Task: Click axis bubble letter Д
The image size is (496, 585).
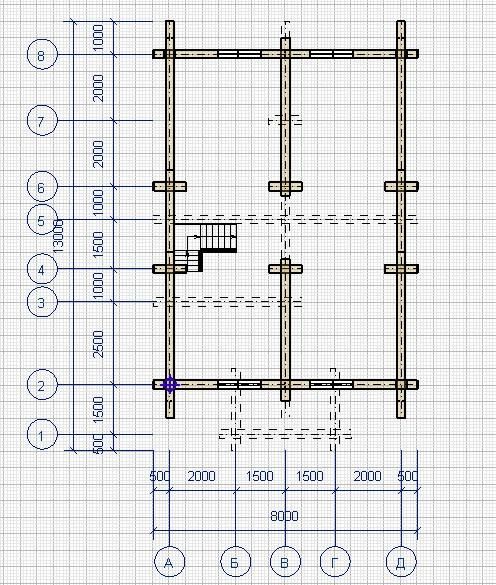Action: (x=401, y=562)
